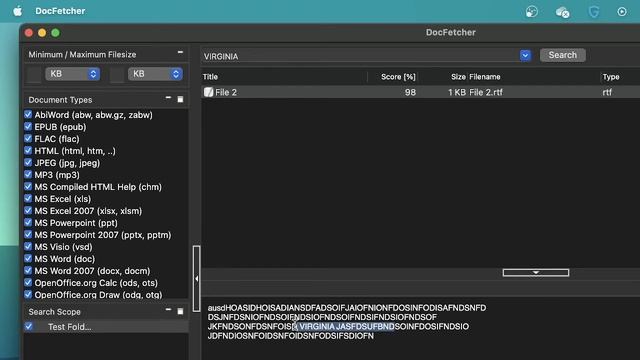The image size is (640, 360).
Task: Open the search history dropdown arrow
Action: 525,55
